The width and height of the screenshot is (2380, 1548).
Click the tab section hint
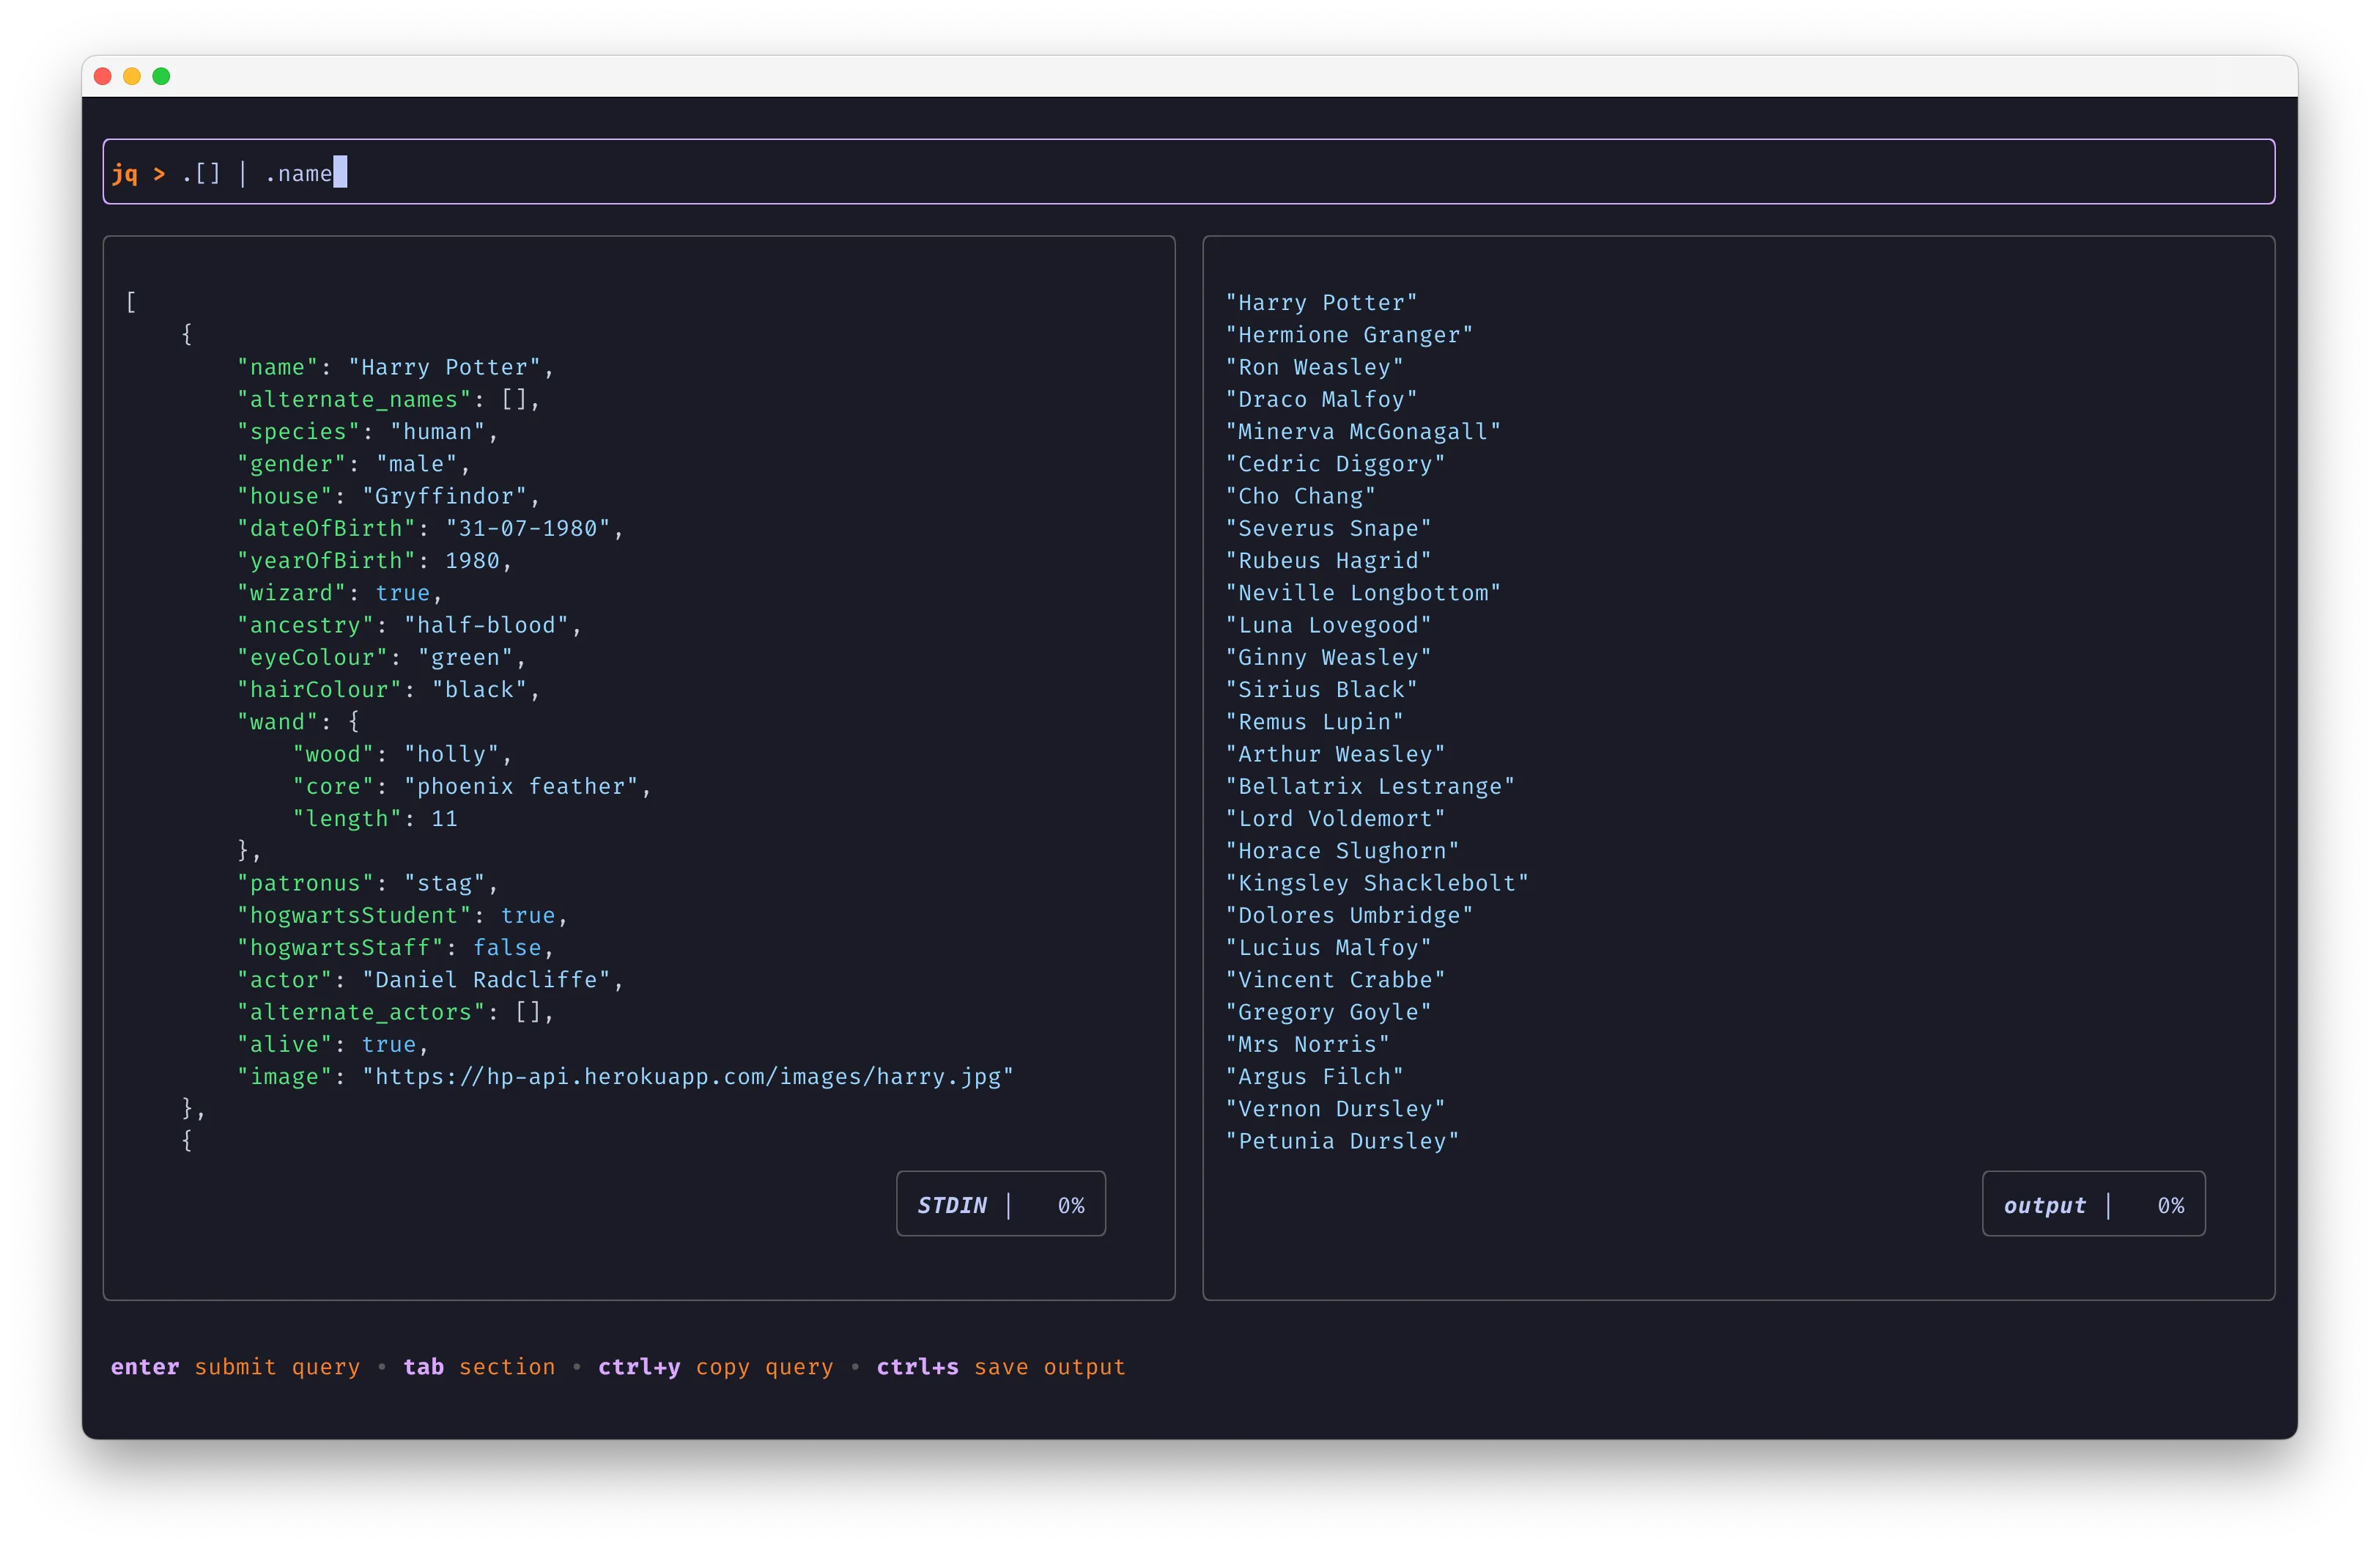[x=479, y=1367]
